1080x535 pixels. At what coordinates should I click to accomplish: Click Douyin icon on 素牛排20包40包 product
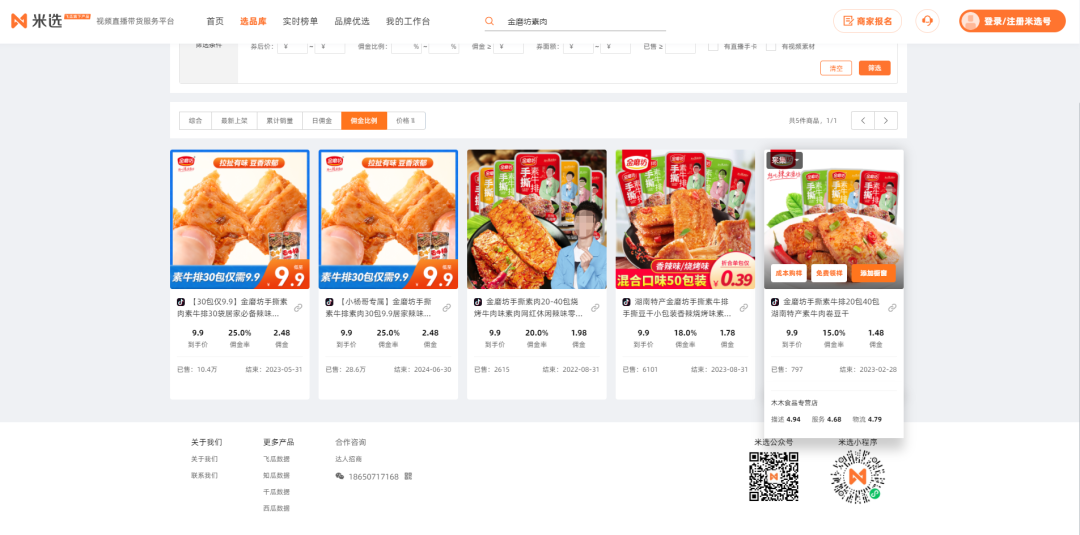pyautogui.click(x=775, y=302)
